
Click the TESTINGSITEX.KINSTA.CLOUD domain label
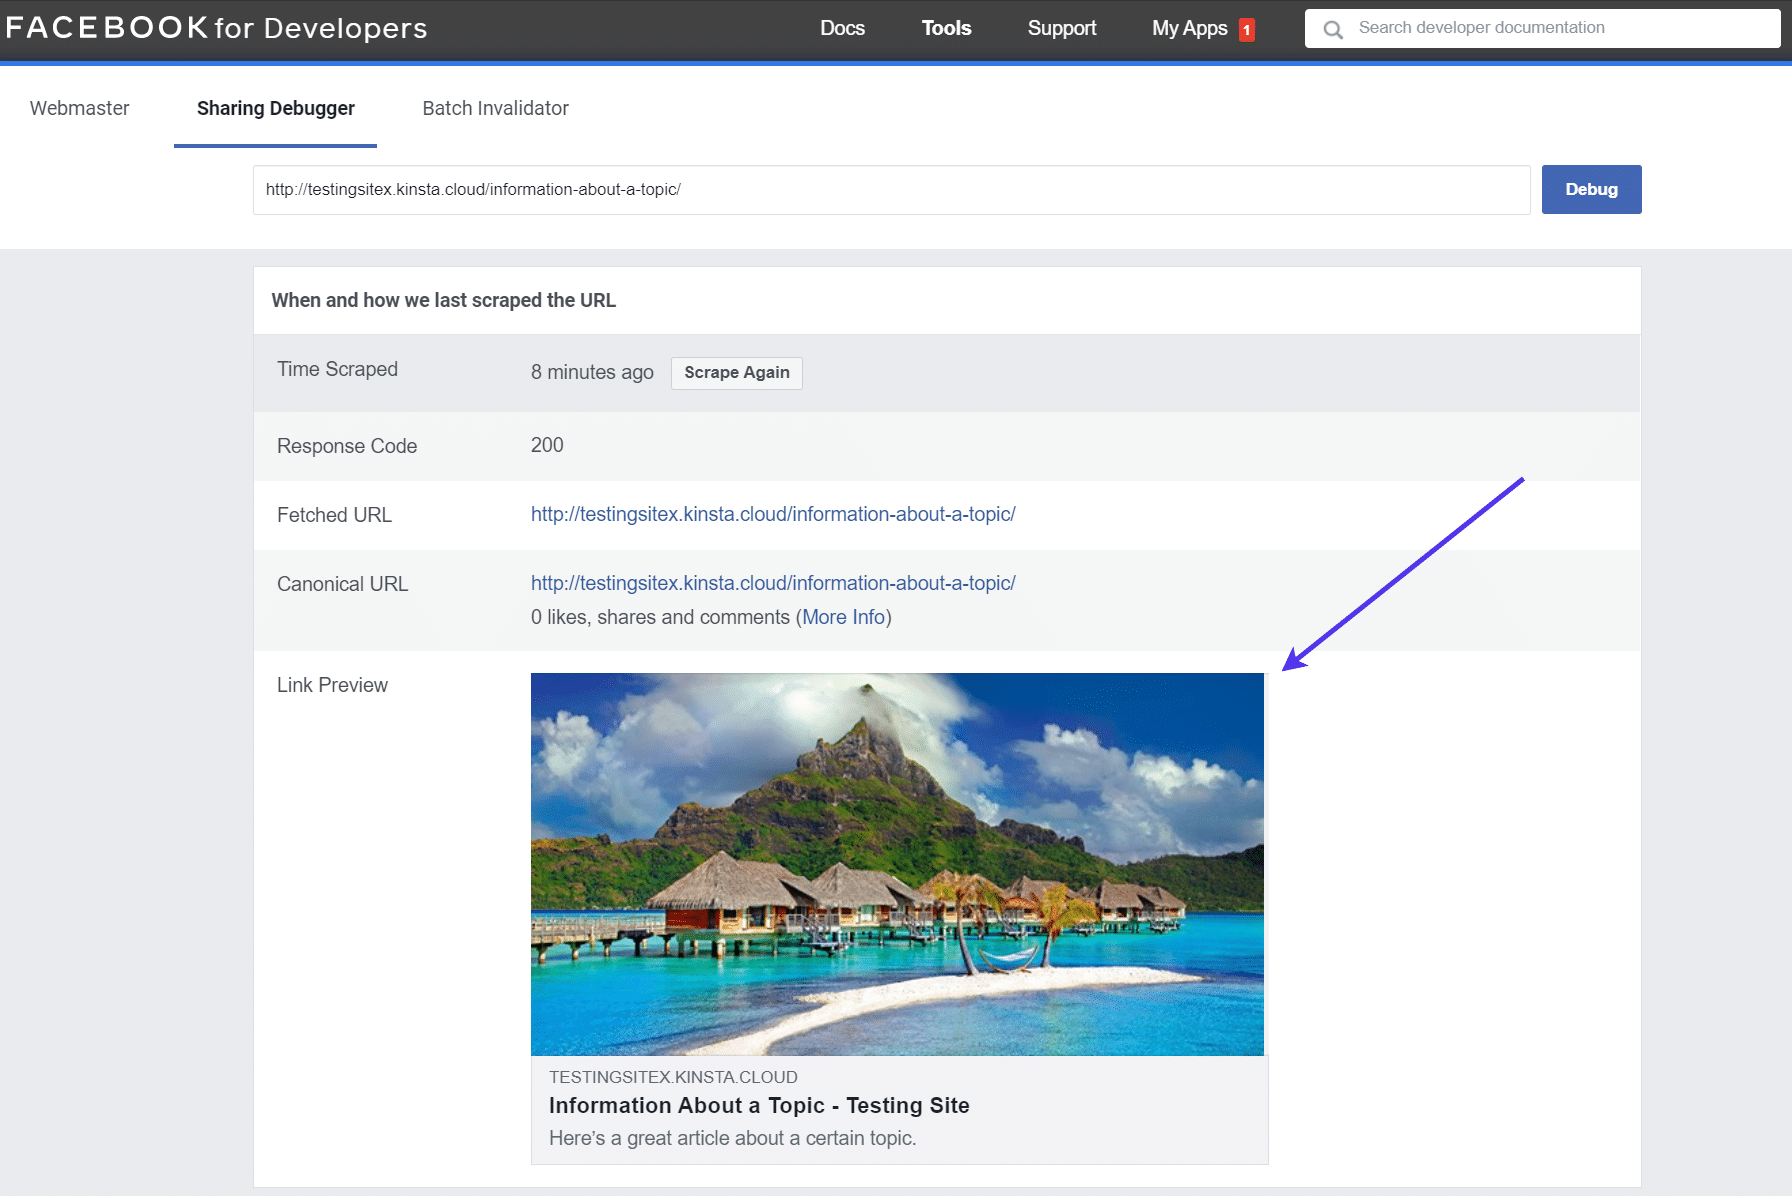point(673,1077)
